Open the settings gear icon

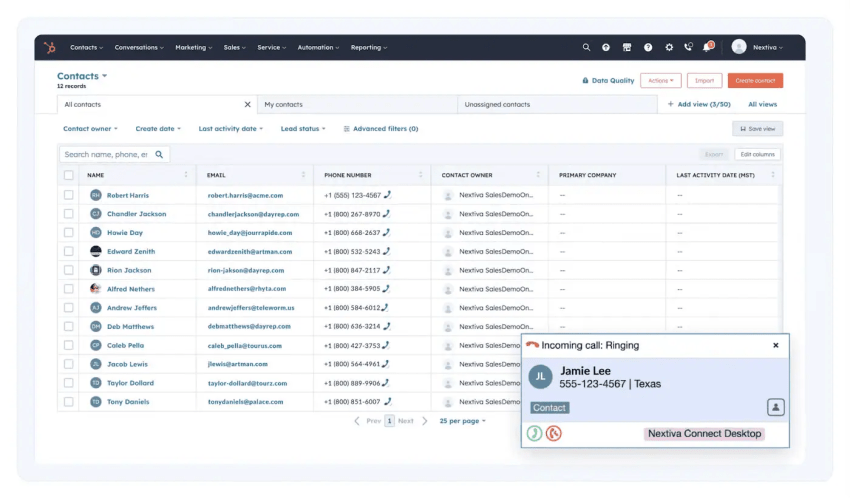(669, 48)
